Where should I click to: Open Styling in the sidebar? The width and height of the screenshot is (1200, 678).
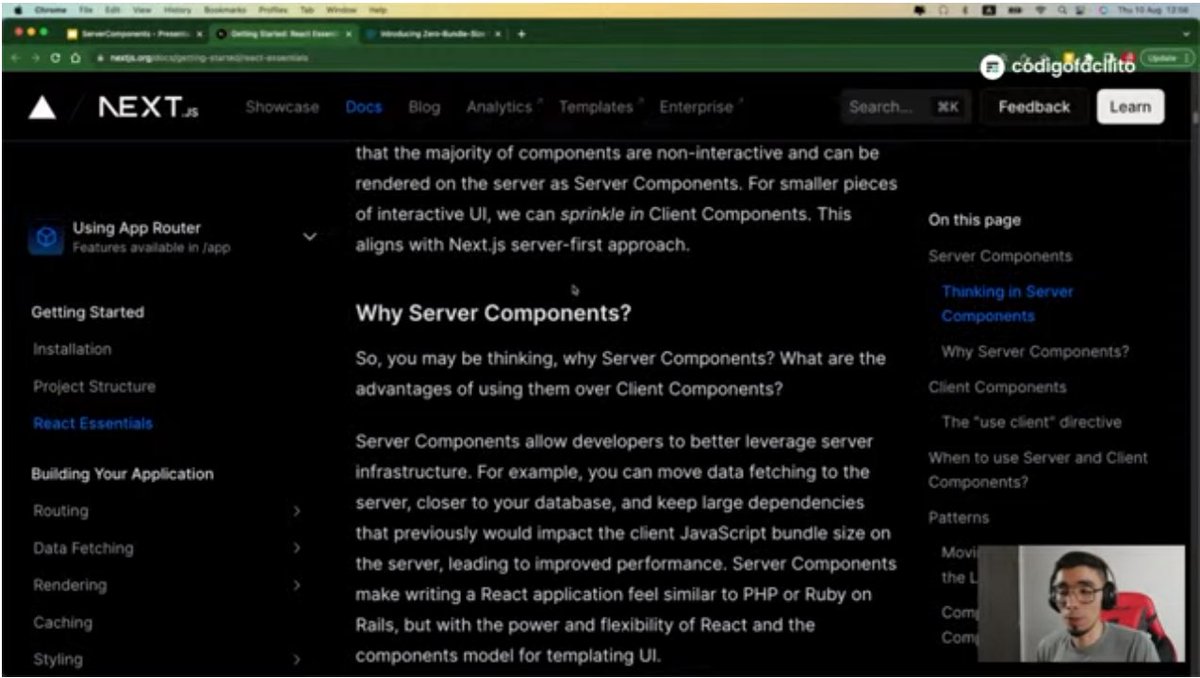[58, 659]
